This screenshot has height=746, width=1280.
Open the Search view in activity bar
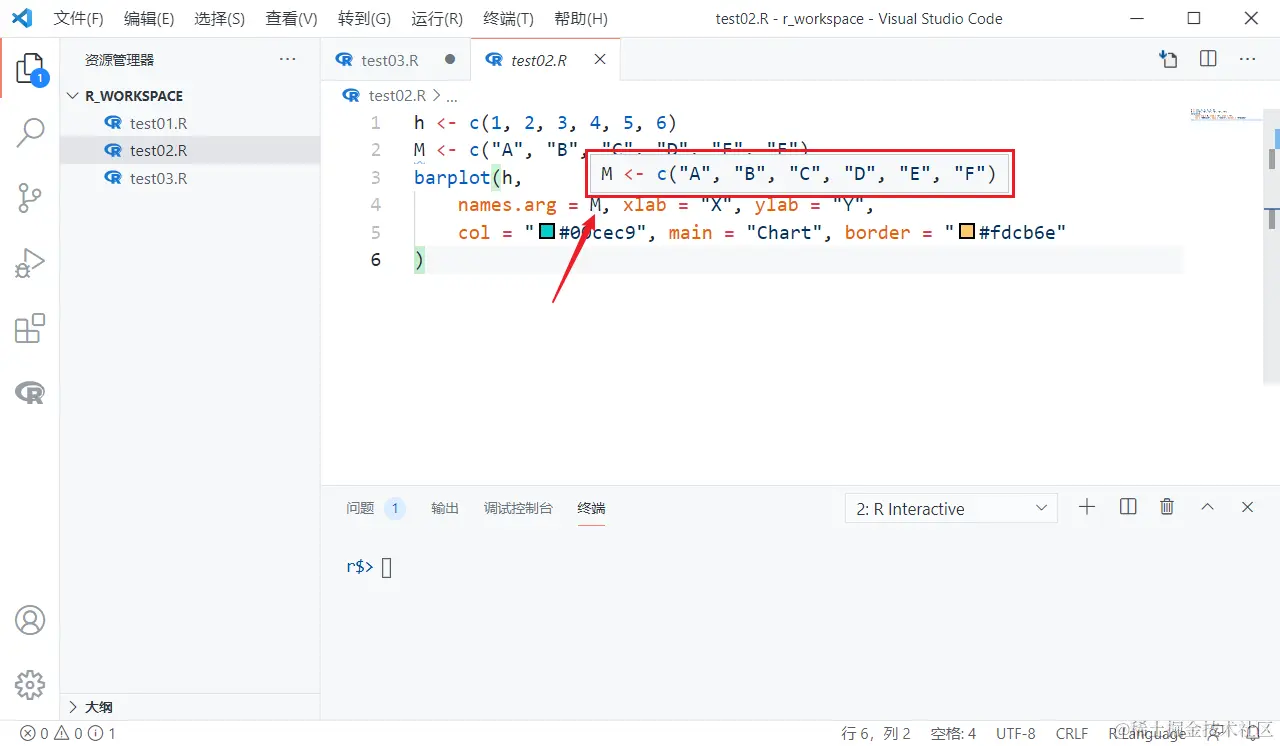coord(30,132)
